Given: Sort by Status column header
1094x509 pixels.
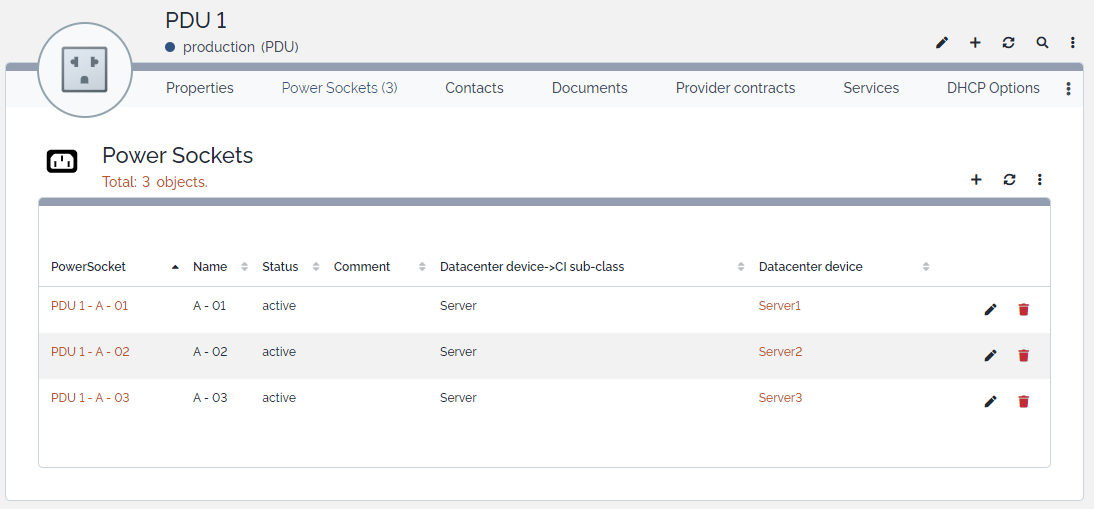Looking at the screenshot, I should pyautogui.click(x=280, y=267).
